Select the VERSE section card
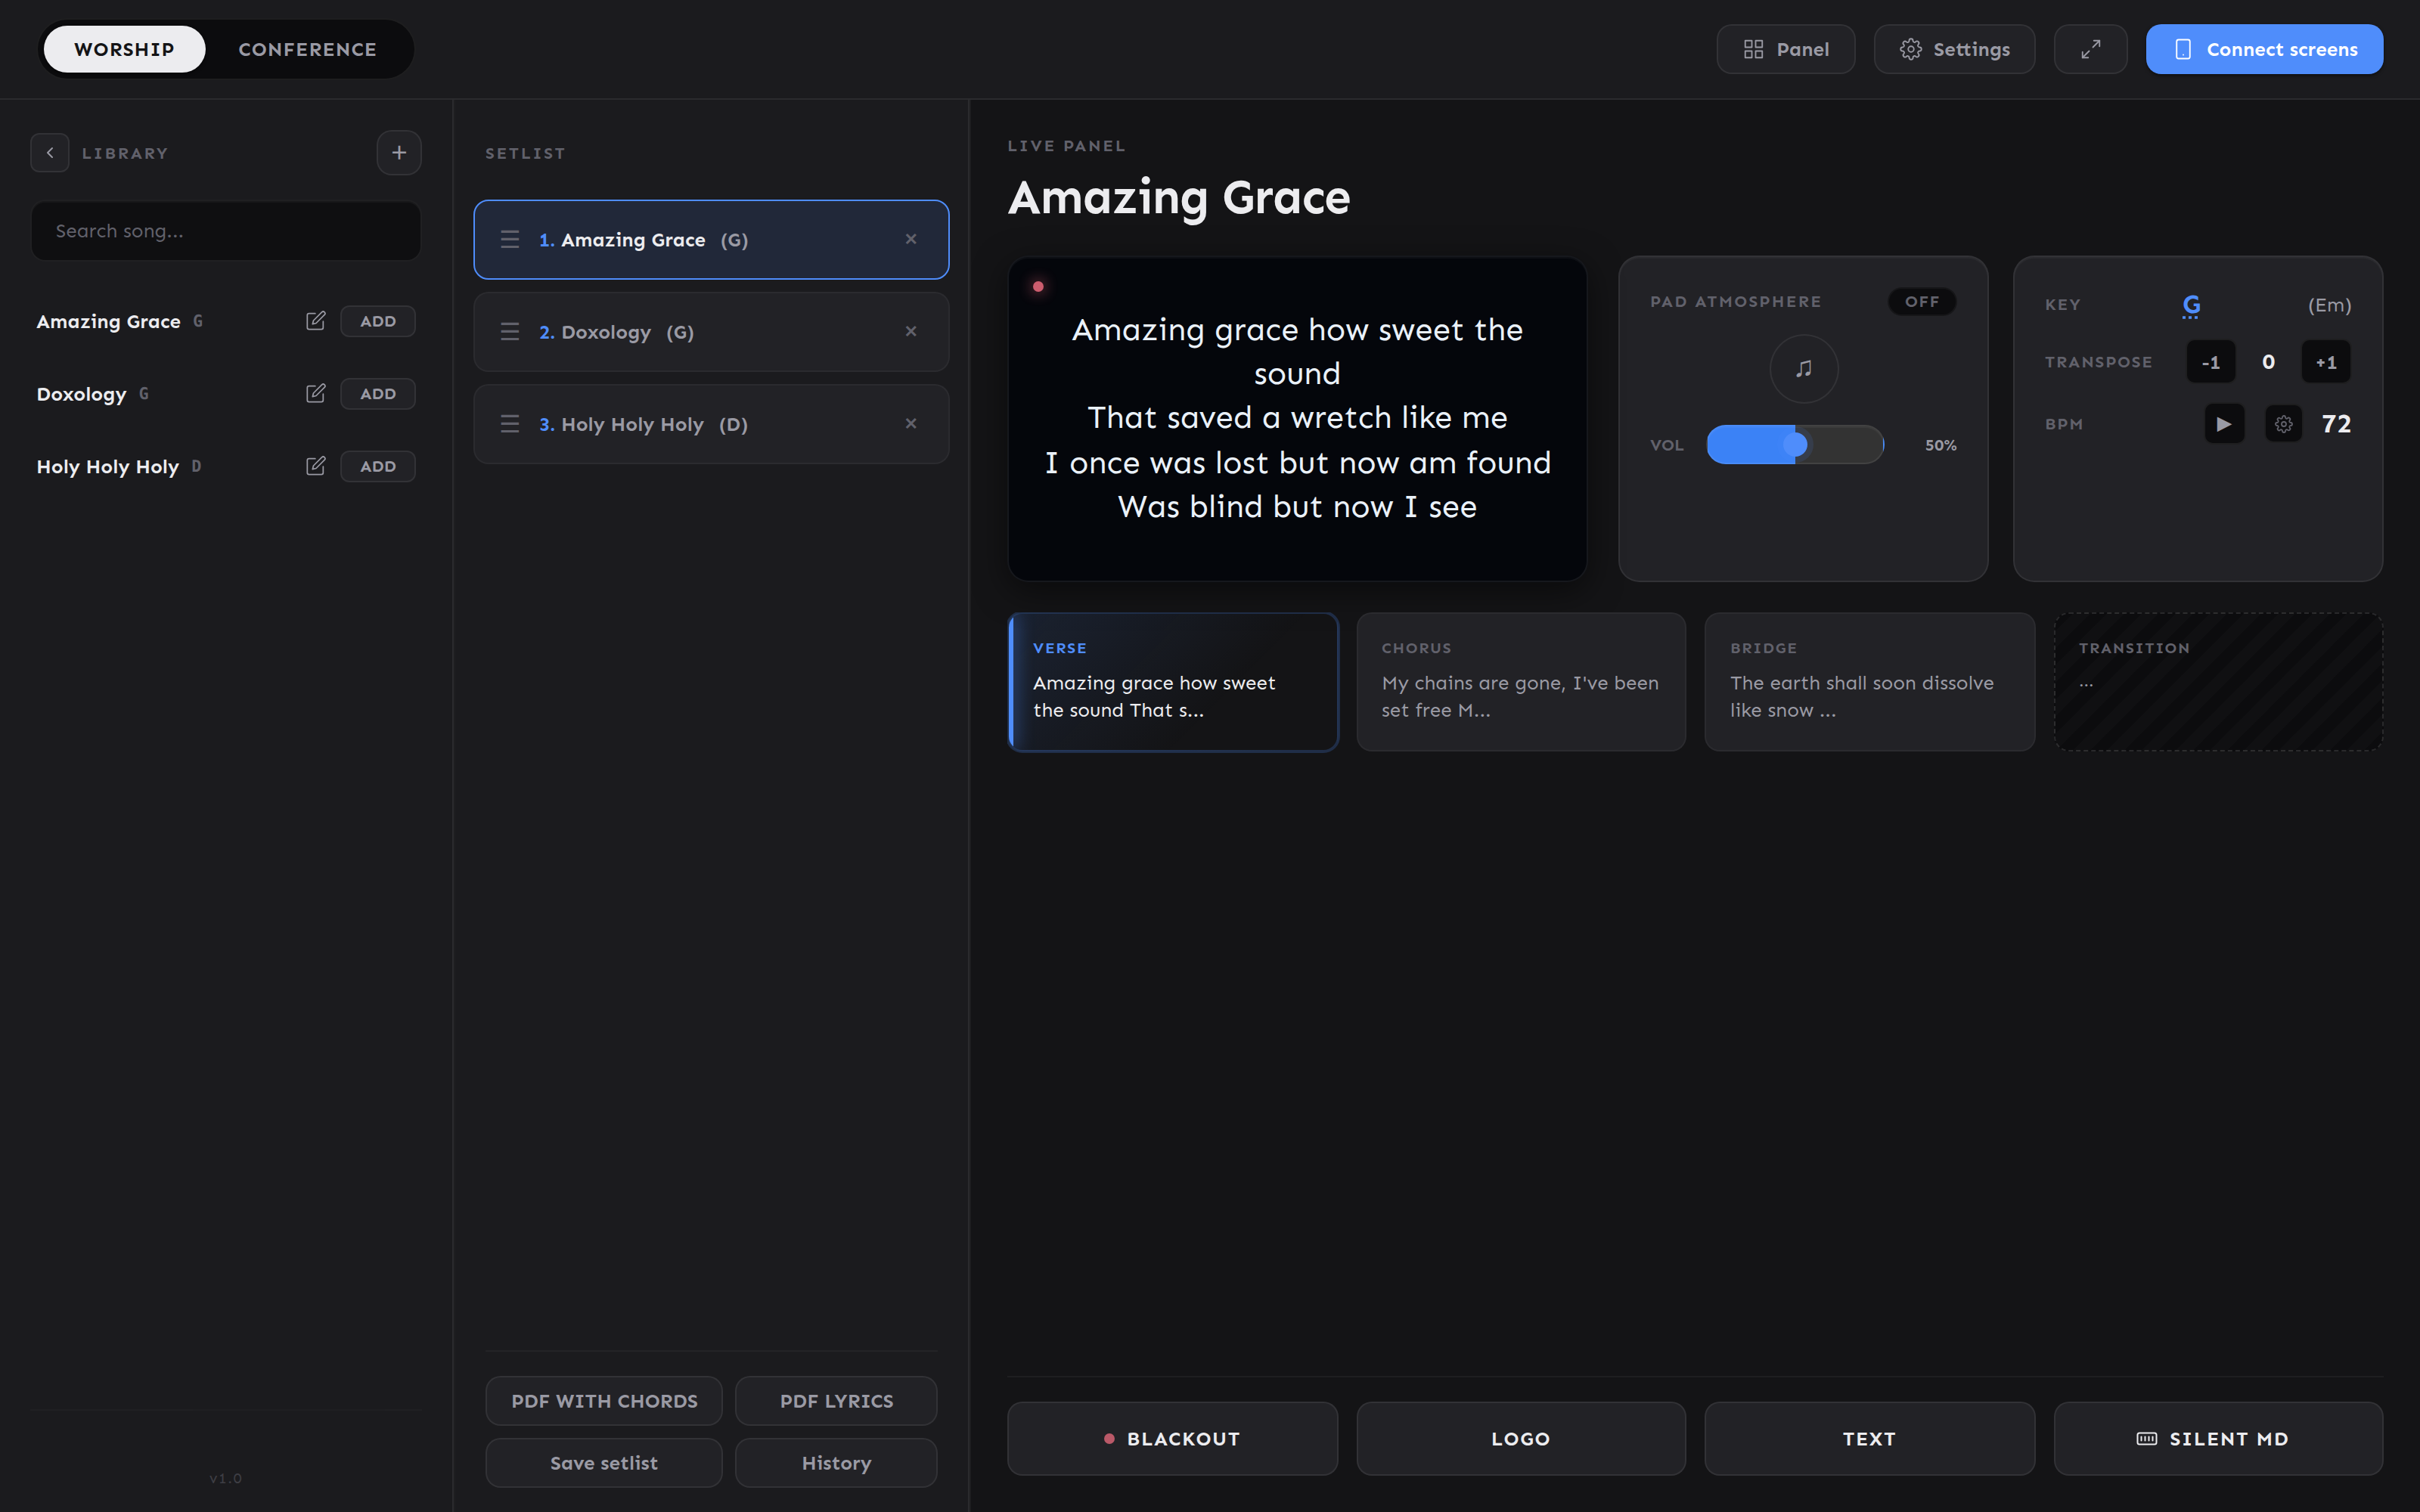The width and height of the screenshot is (2420, 1512). pos(1173,682)
